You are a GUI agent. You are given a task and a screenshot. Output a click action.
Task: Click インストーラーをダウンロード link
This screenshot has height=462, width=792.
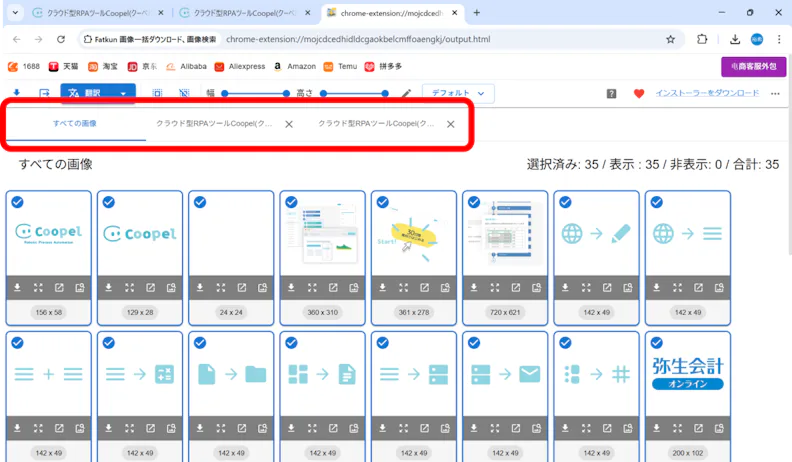click(707, 93)
